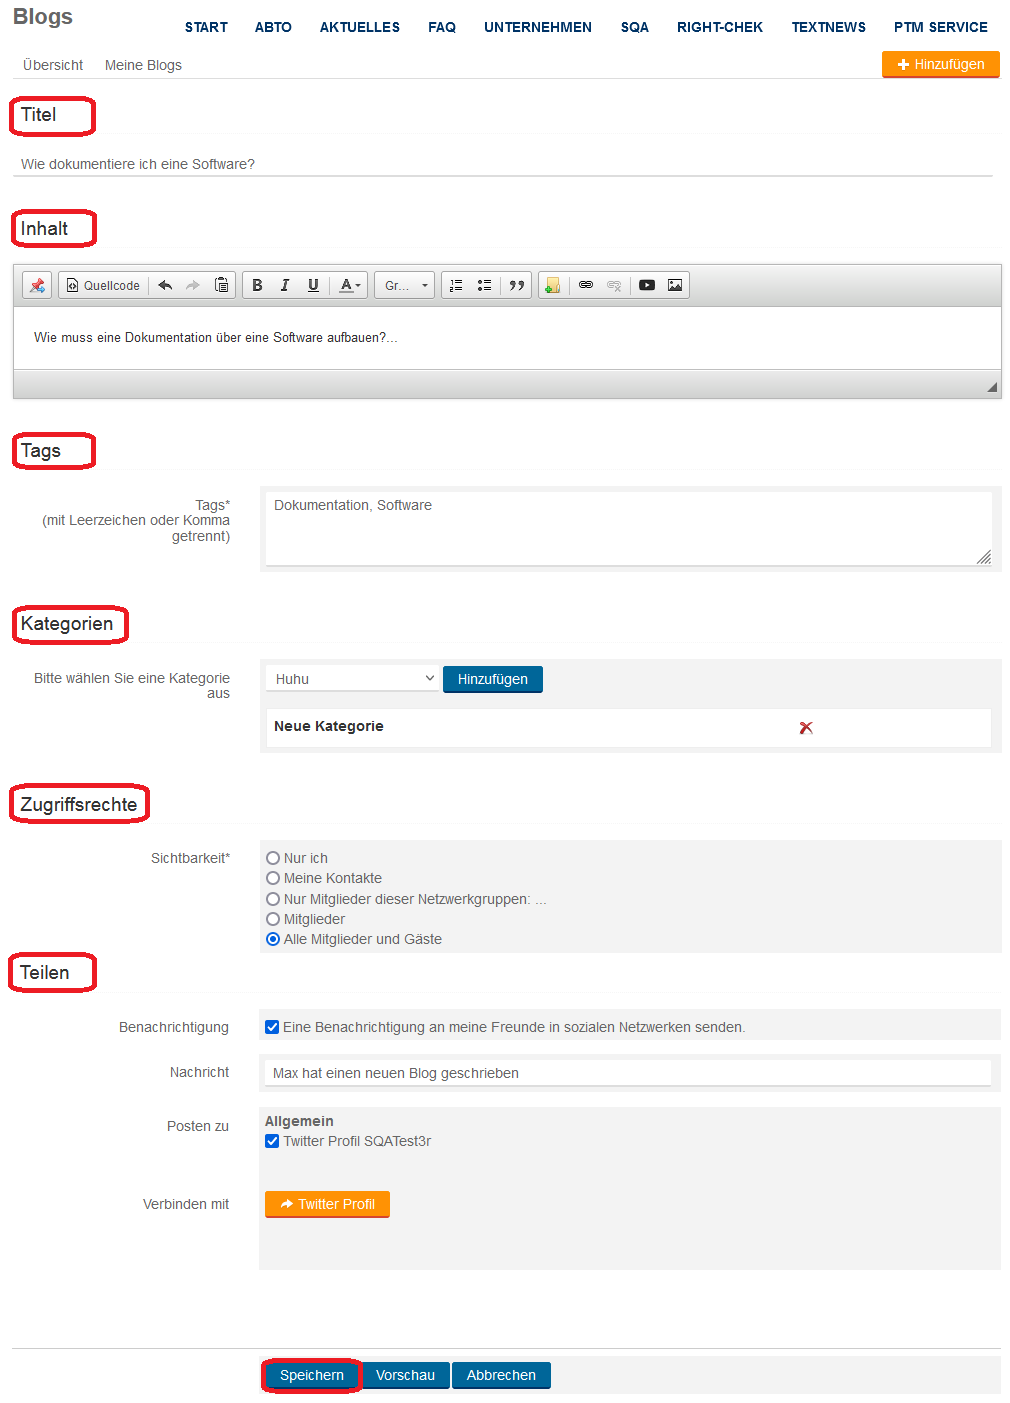The width and height of the screenshot is (1010, 1403).
Task: Open the Huhu category dropdown
Action: click(354, 679)
